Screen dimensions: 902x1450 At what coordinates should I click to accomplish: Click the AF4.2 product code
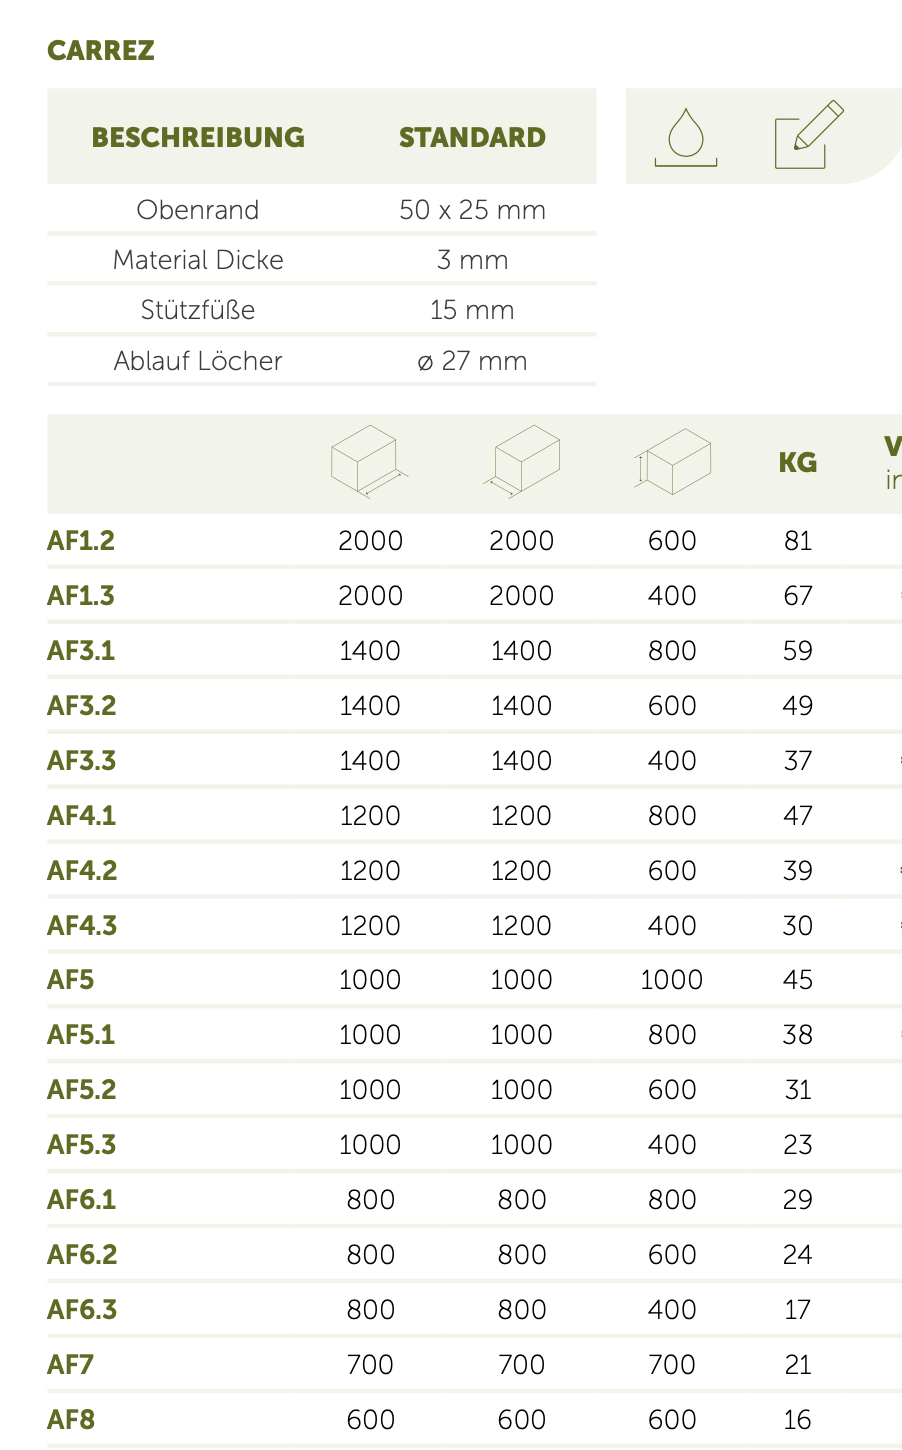coord(82,871)
